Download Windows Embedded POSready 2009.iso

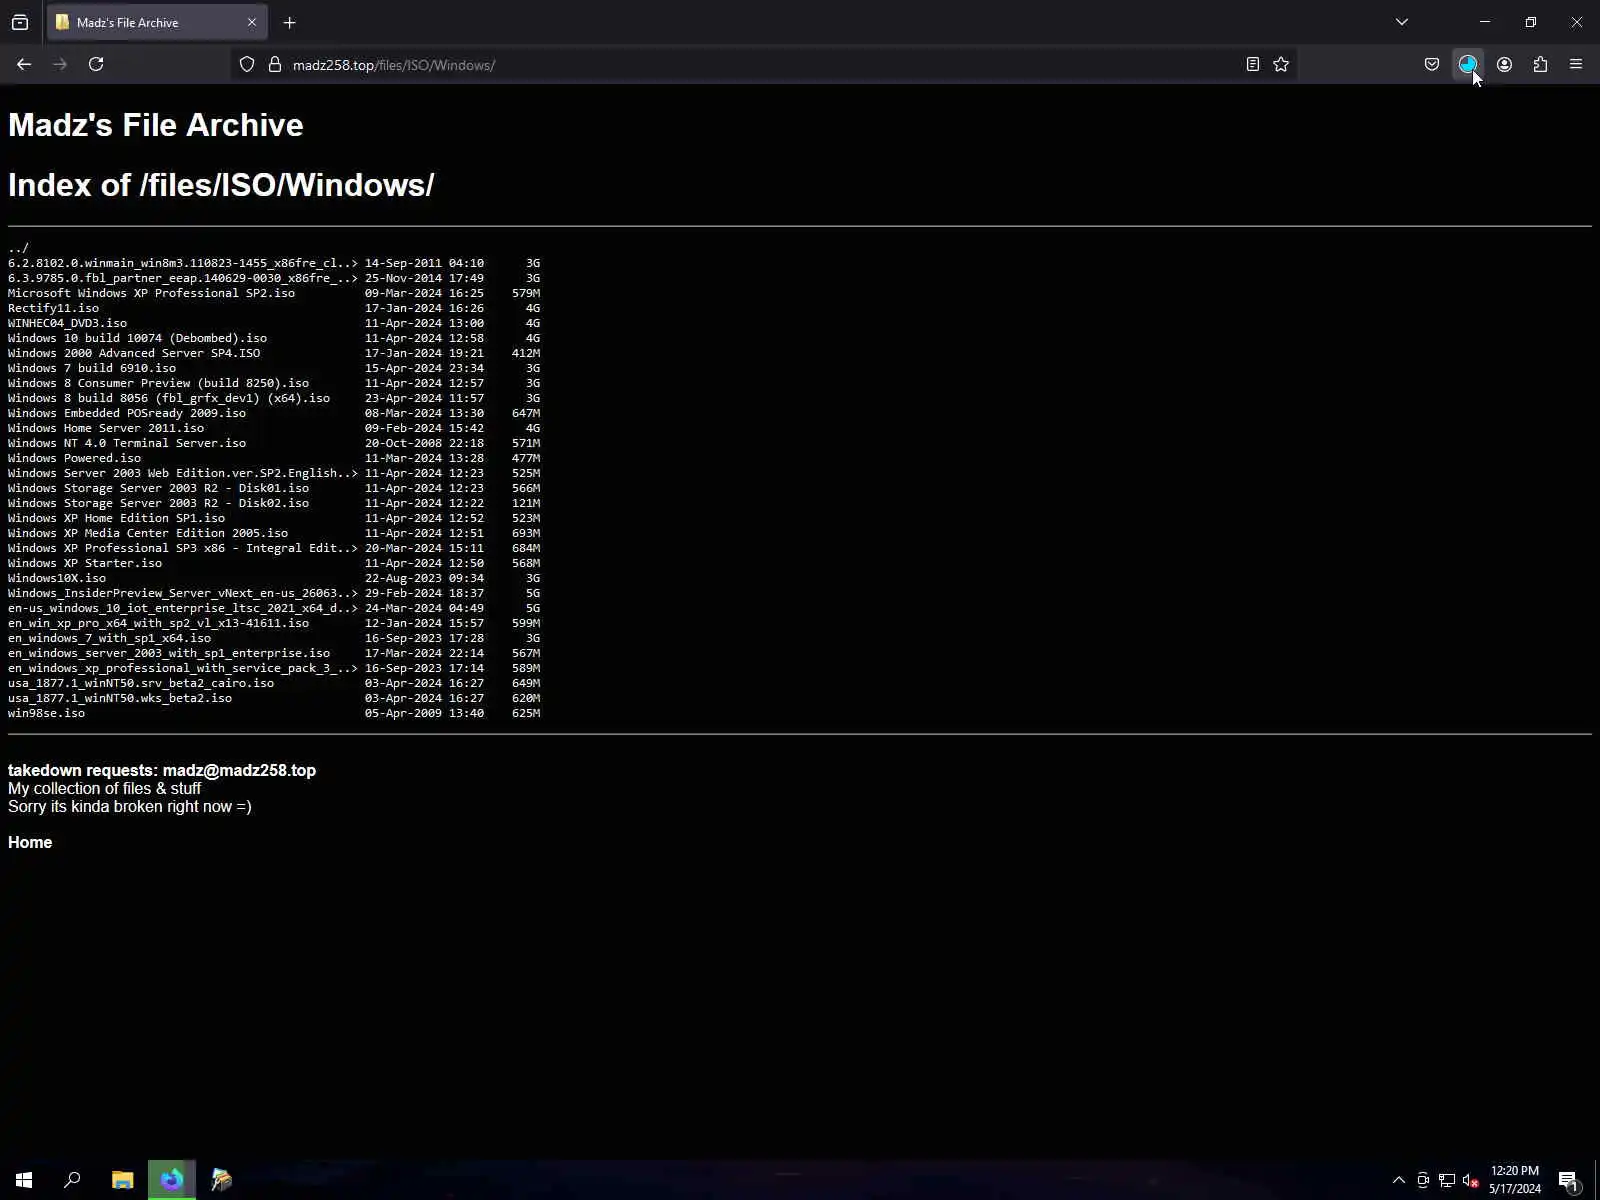[127, 413]
